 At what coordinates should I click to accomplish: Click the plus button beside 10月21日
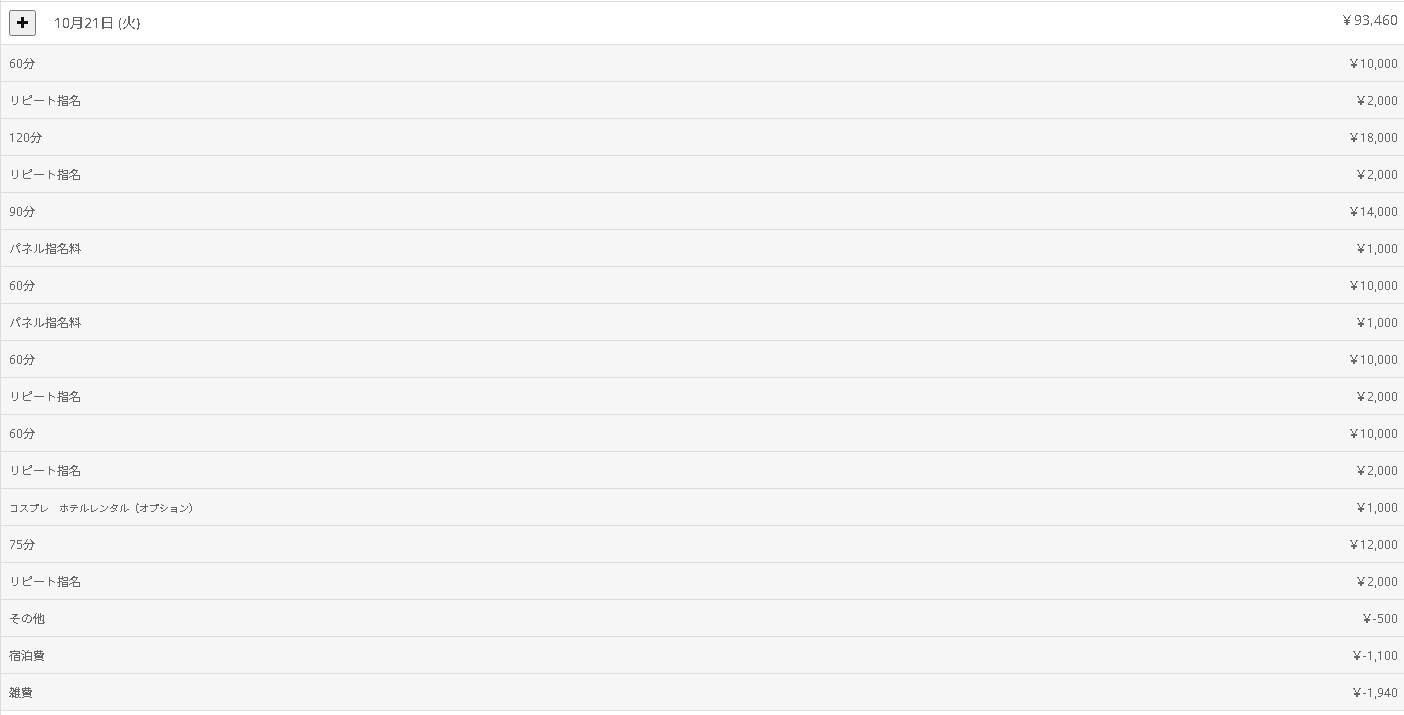[22, 22]
